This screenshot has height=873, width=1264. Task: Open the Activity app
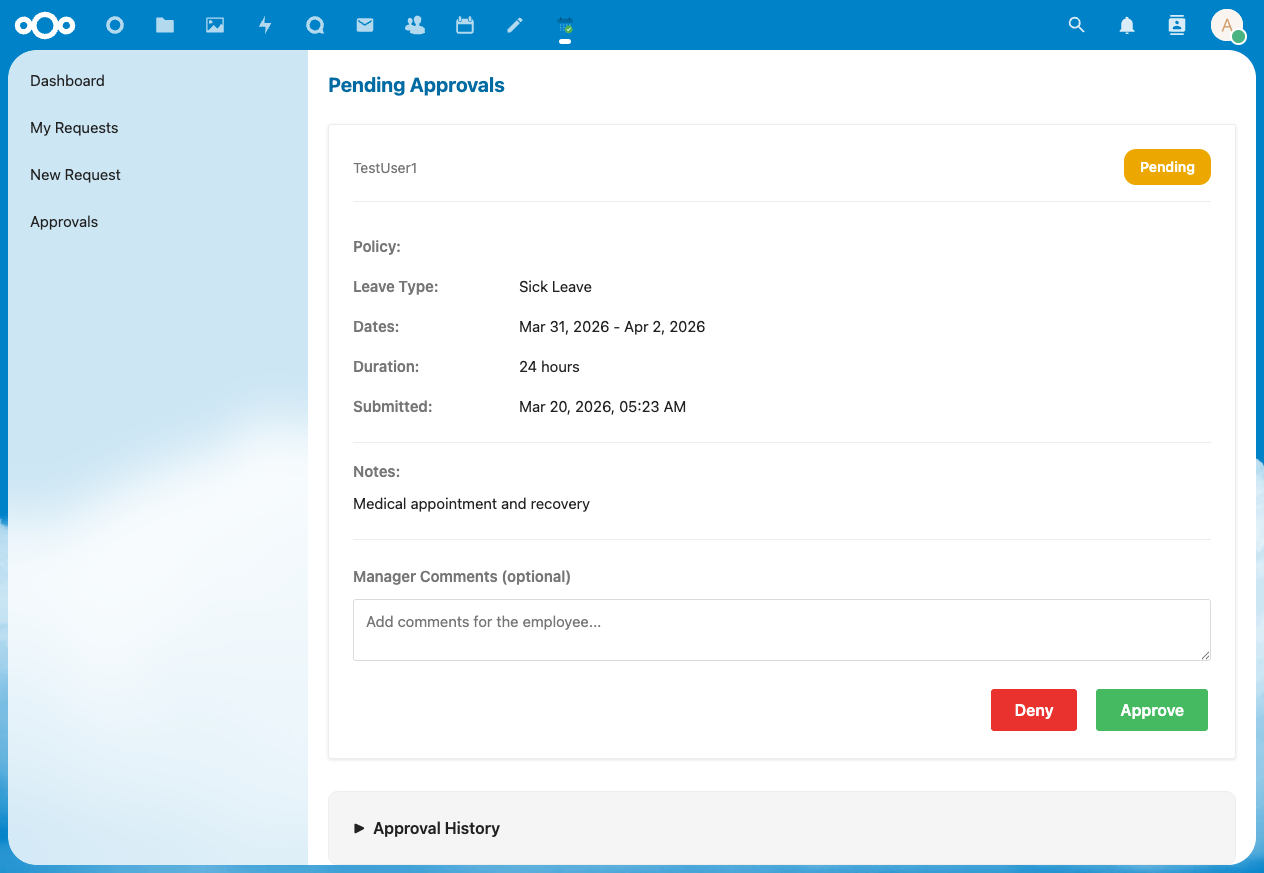tap(264, 25)
